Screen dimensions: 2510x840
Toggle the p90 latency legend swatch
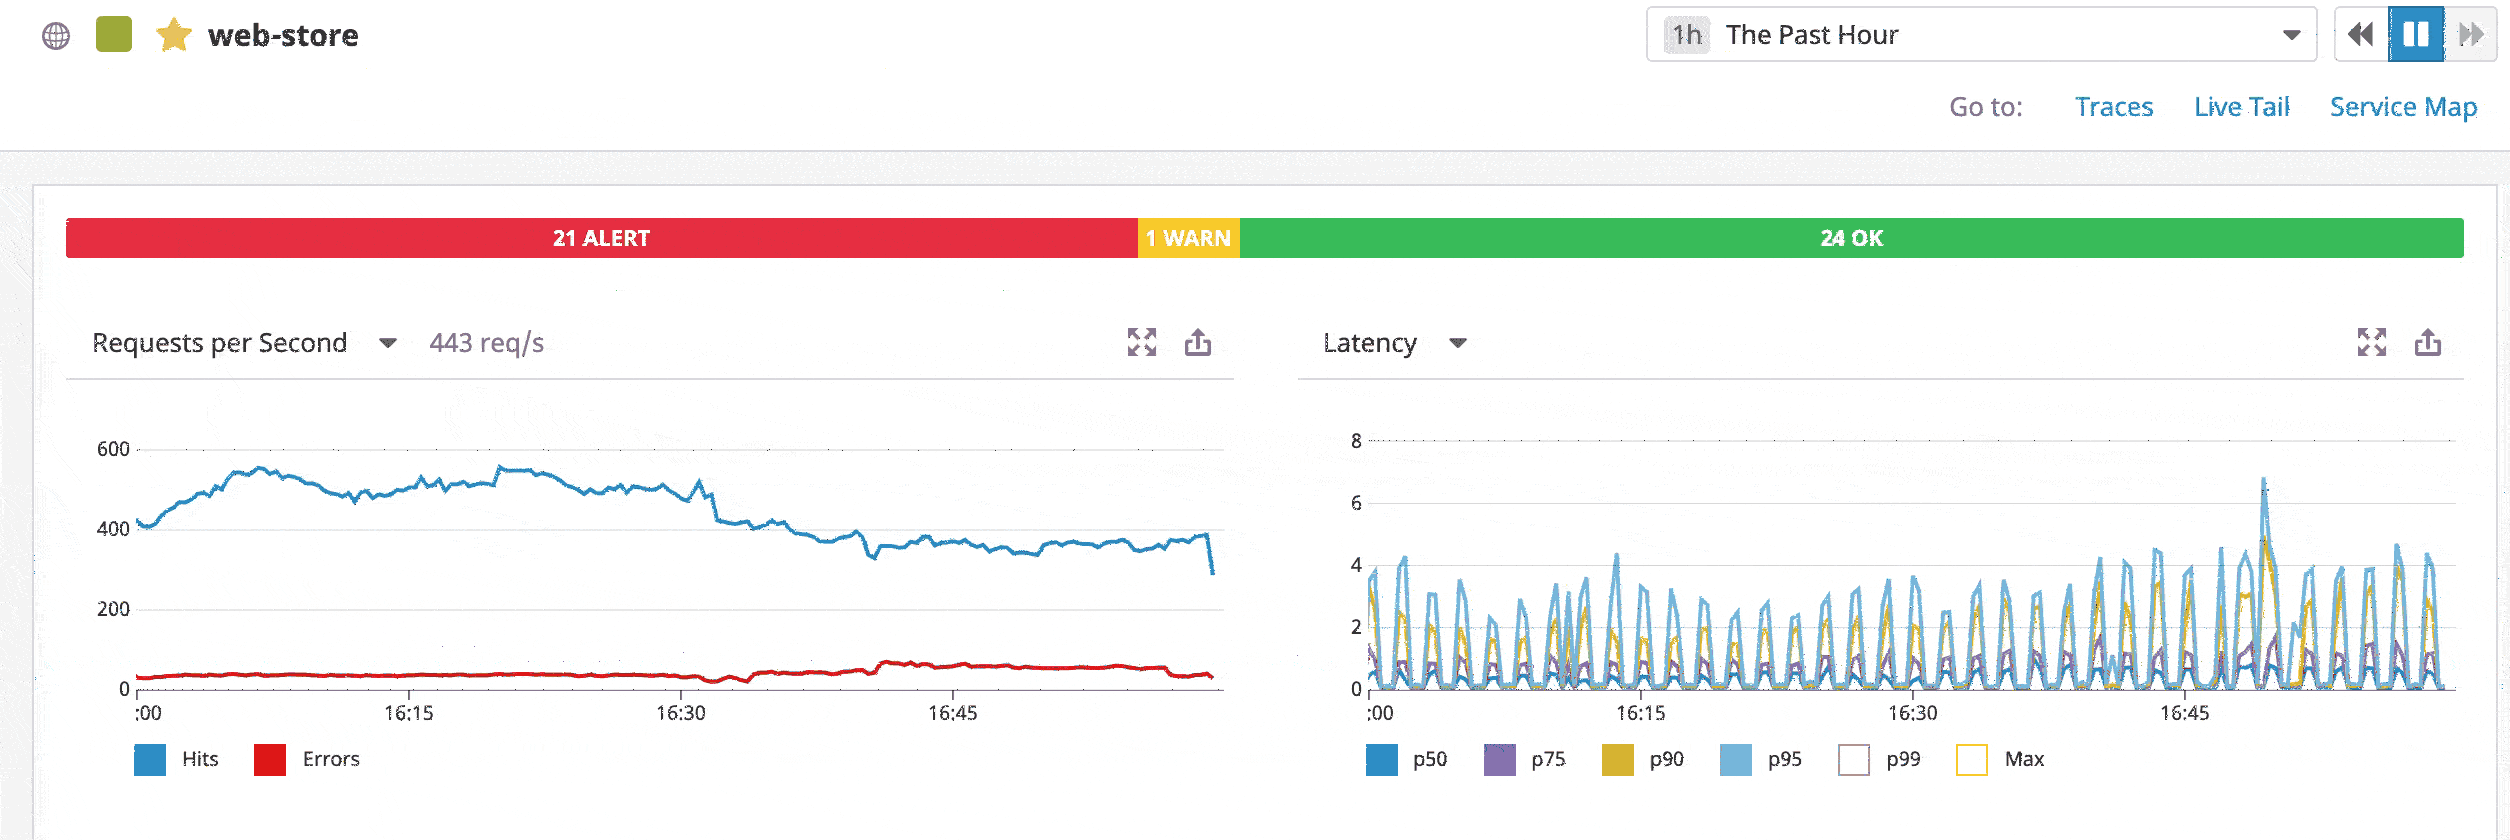[1617, 760]
